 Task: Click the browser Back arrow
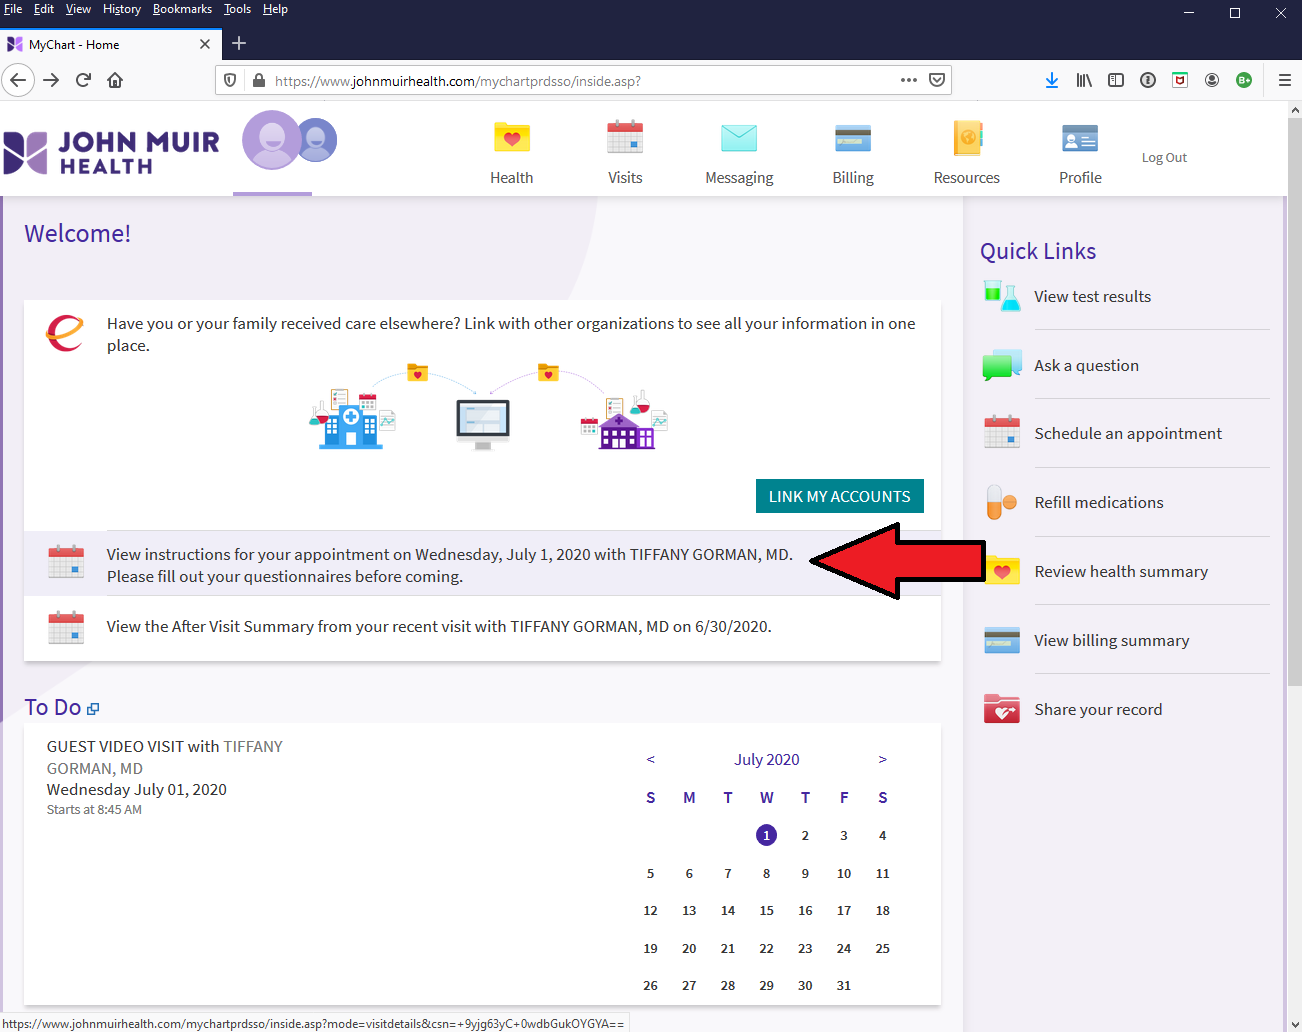18,80
